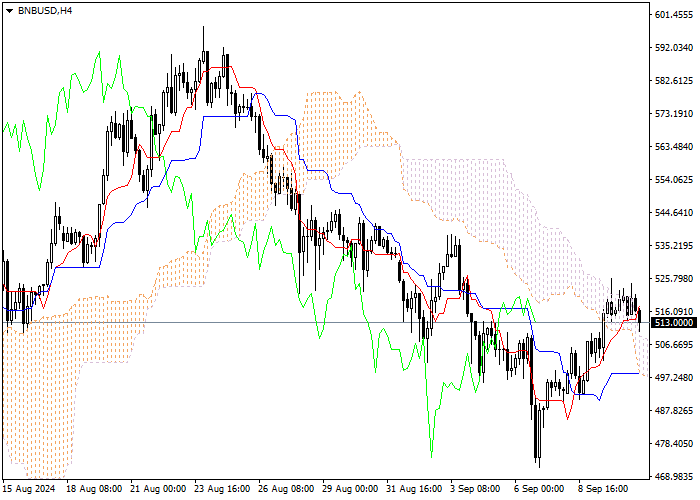Image resolution: width=700 pixels, height=500 pixels.
Task: Select the 3 Sep 08:00 time label
Action: [x=475, y=489]
